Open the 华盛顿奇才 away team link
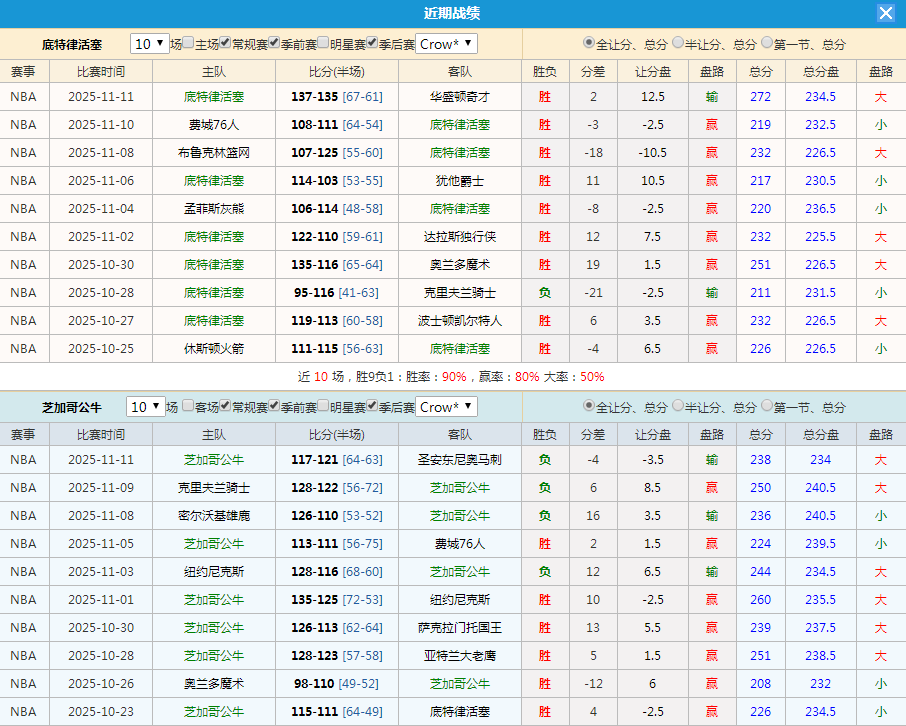This screenshot has width=906, height=726. tap(460, 96)
